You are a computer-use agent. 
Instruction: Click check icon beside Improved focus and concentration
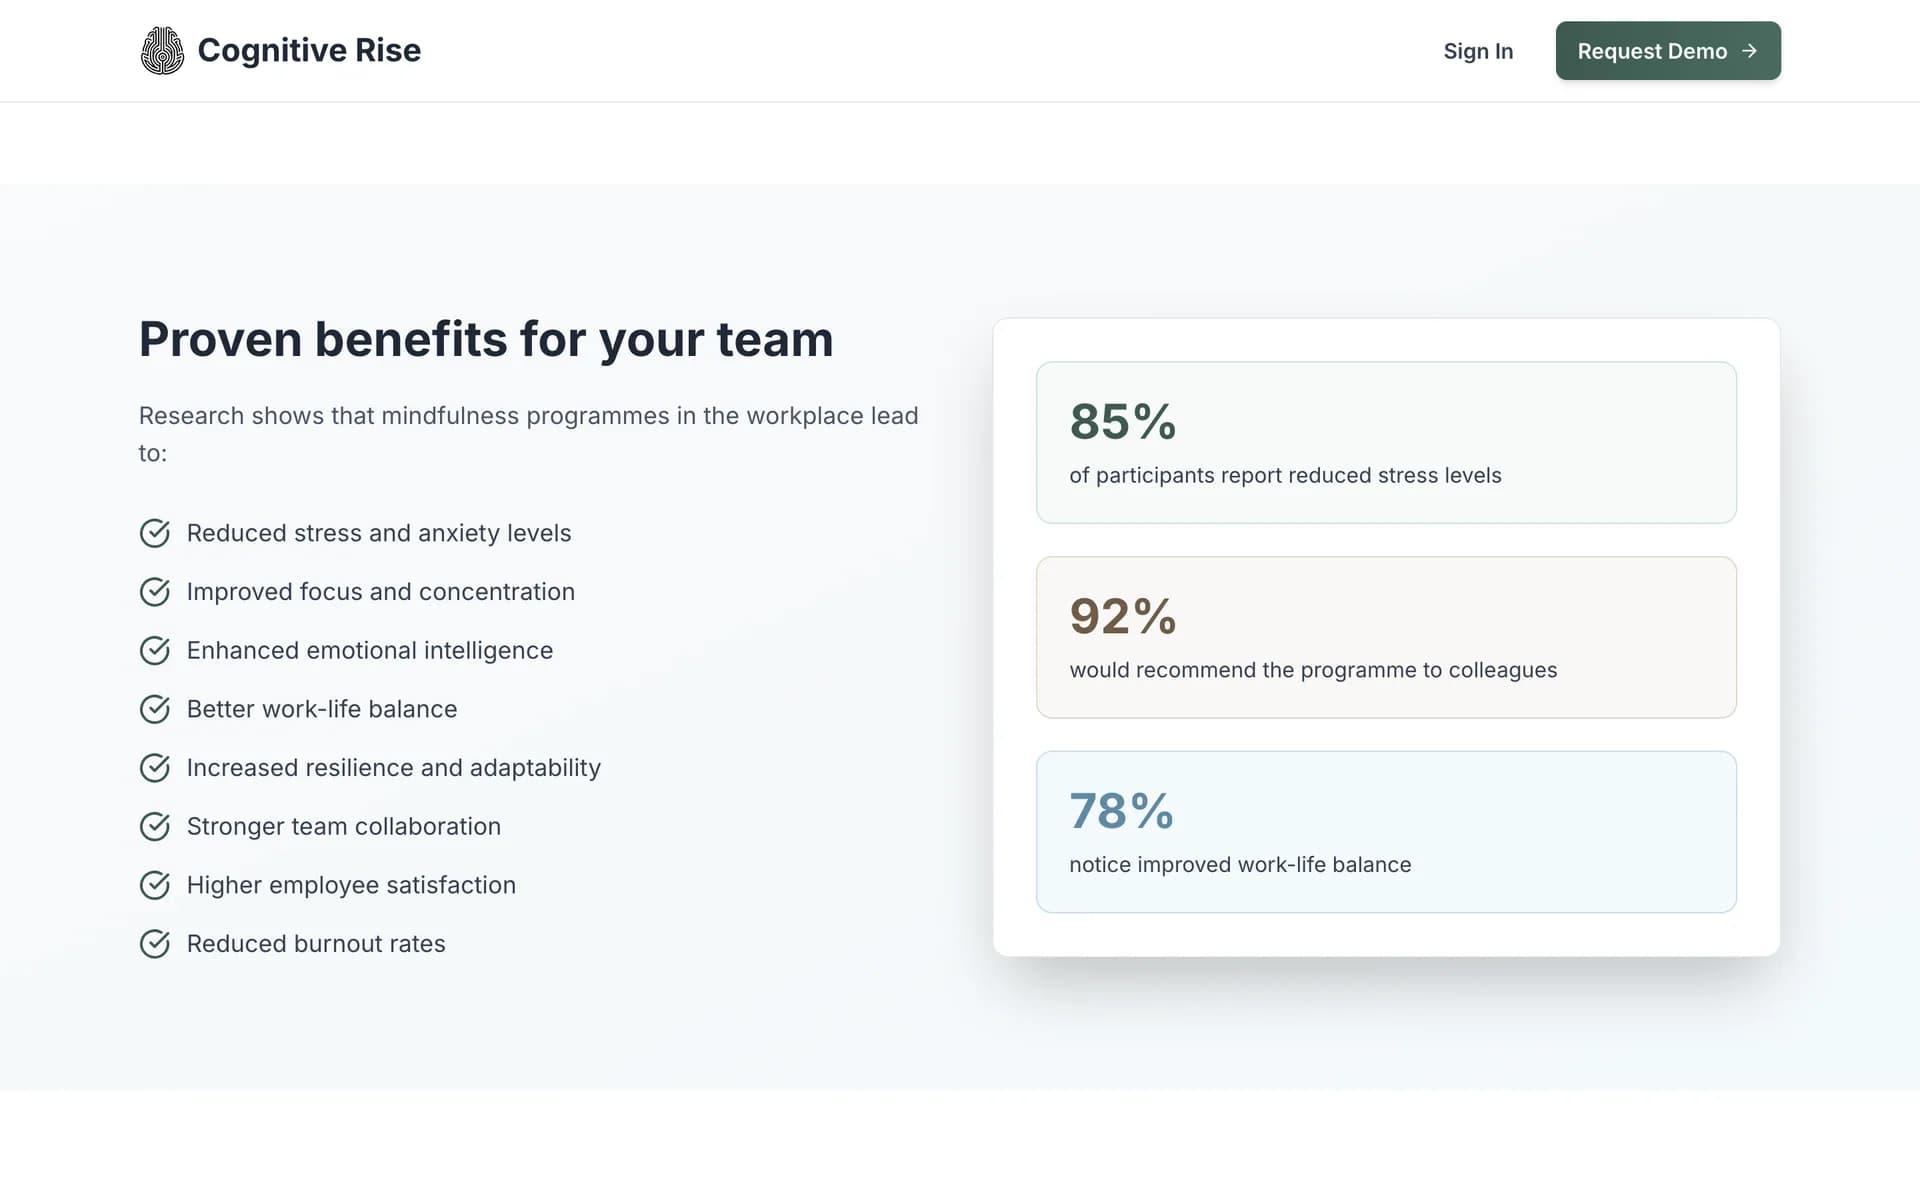click(154, 592)
